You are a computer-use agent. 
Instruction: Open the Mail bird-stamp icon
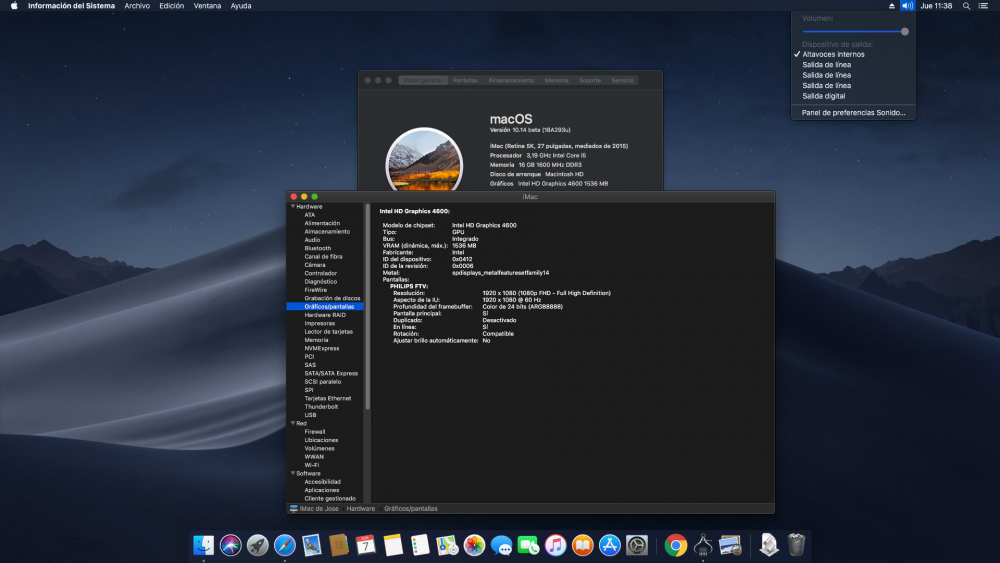[x=312, y=545]
